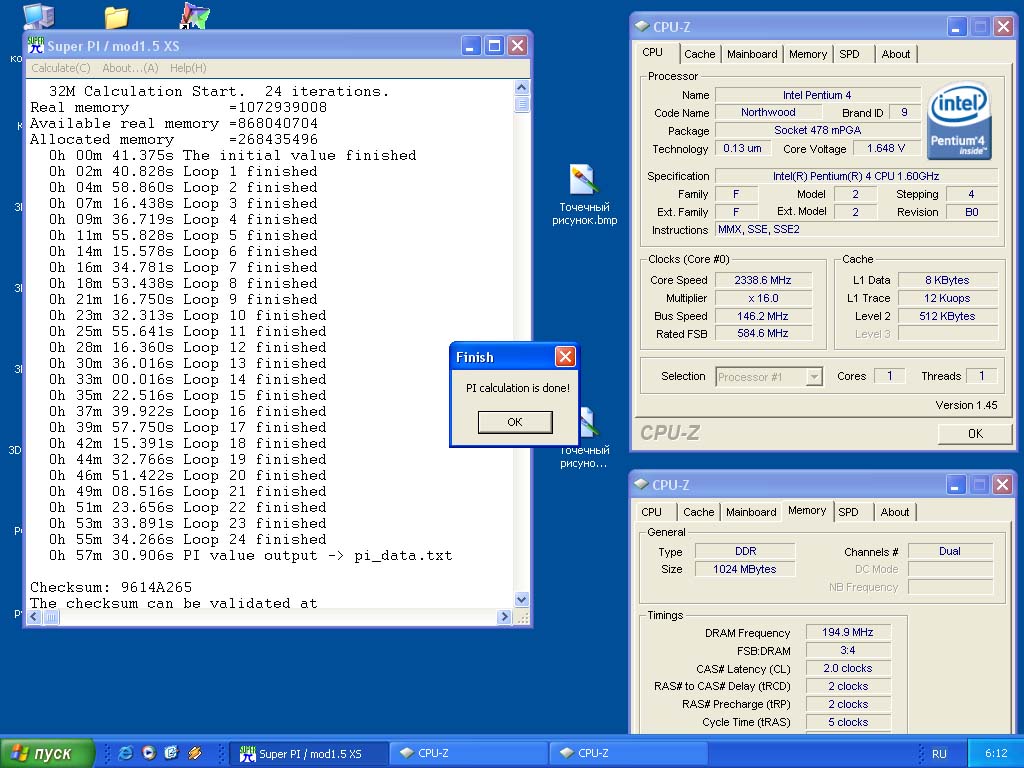Open Memory tab in upper CPU-Z window
The width and height of the screenshot is (1024, 768).
(808, 54)
